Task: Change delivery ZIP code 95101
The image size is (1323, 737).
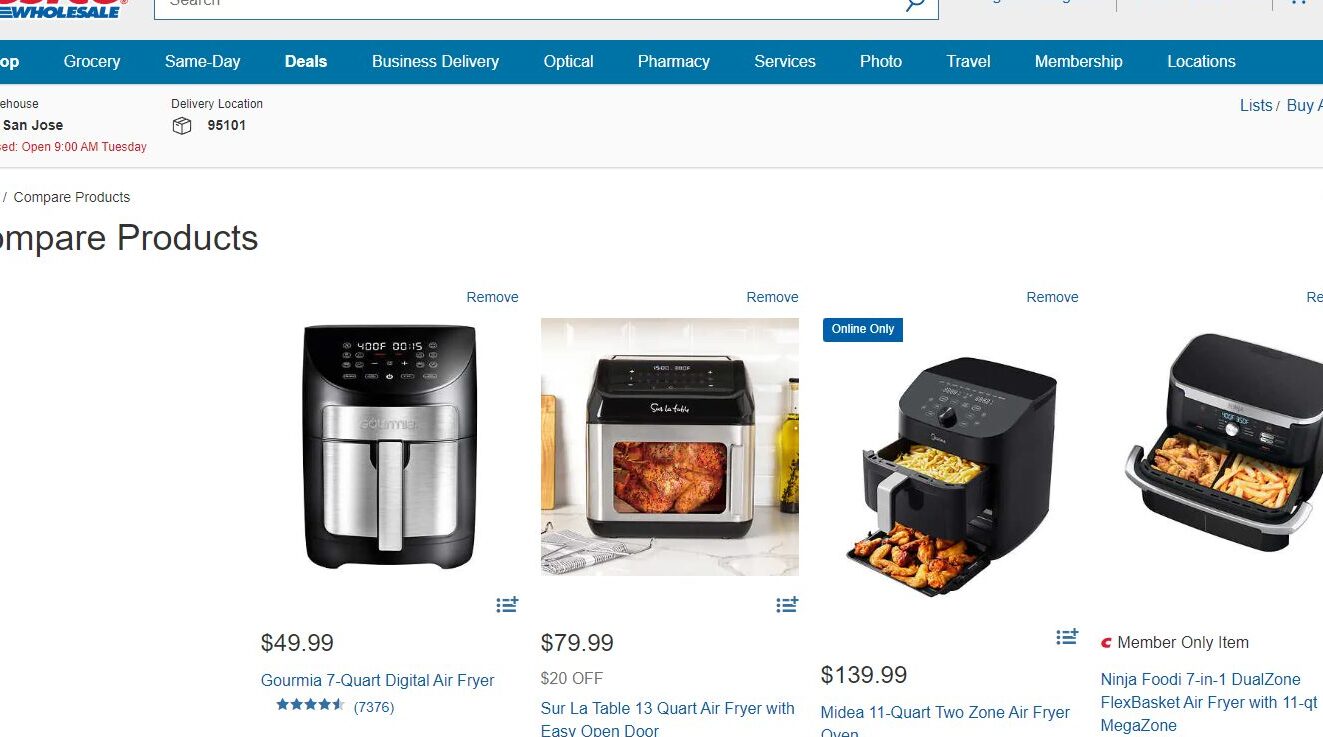Action: click(226, 125)
